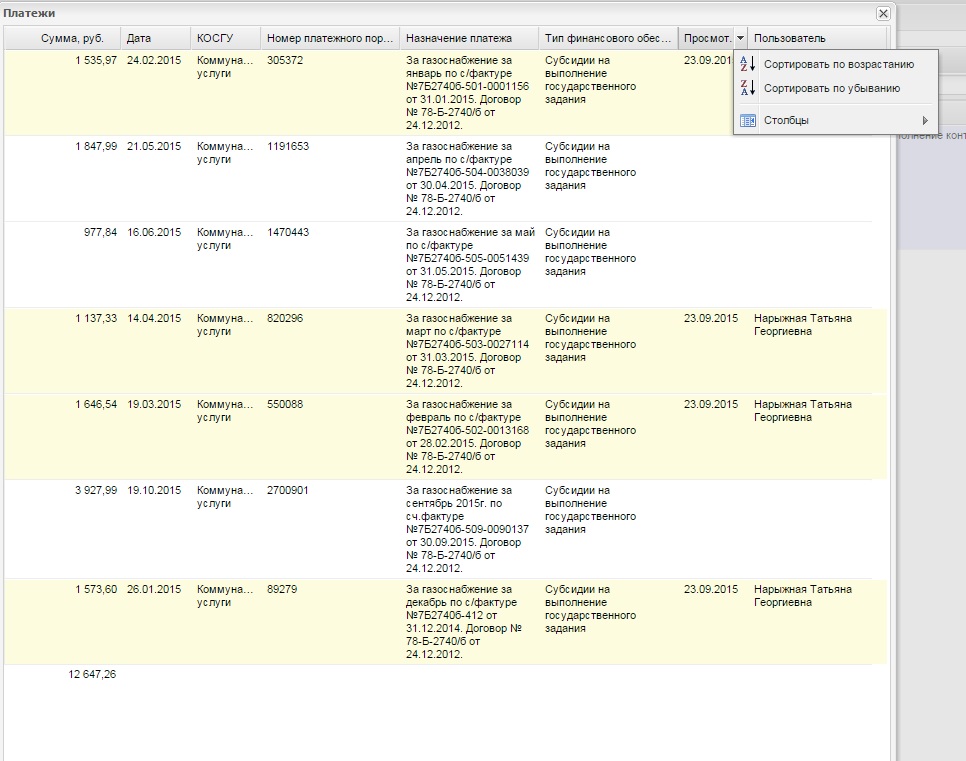Click payment order number 1191653
The width and height of the screenshot is (966, 761).
(288, 147)
